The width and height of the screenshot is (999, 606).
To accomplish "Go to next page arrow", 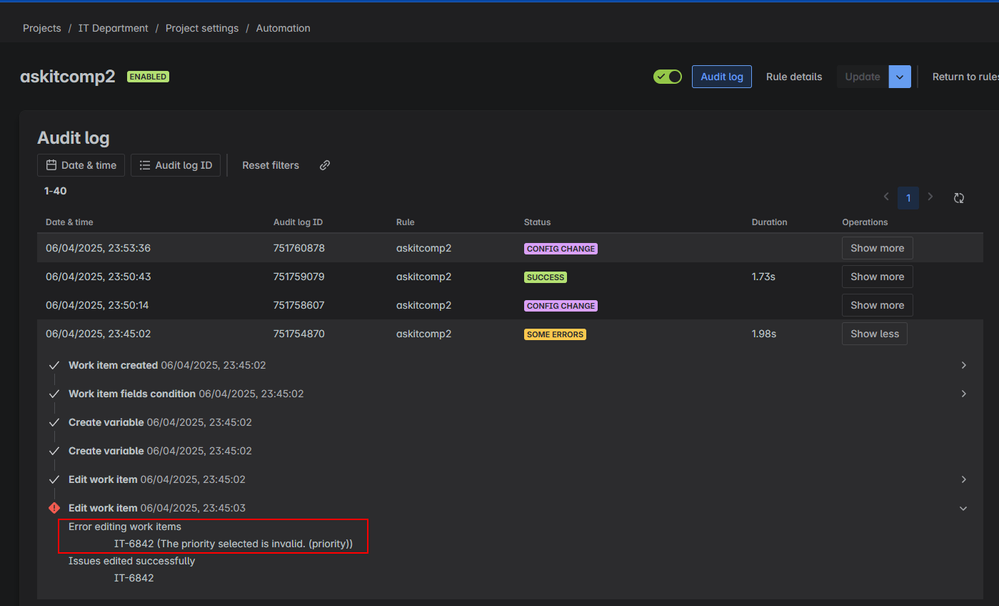I will pos(930,197).
